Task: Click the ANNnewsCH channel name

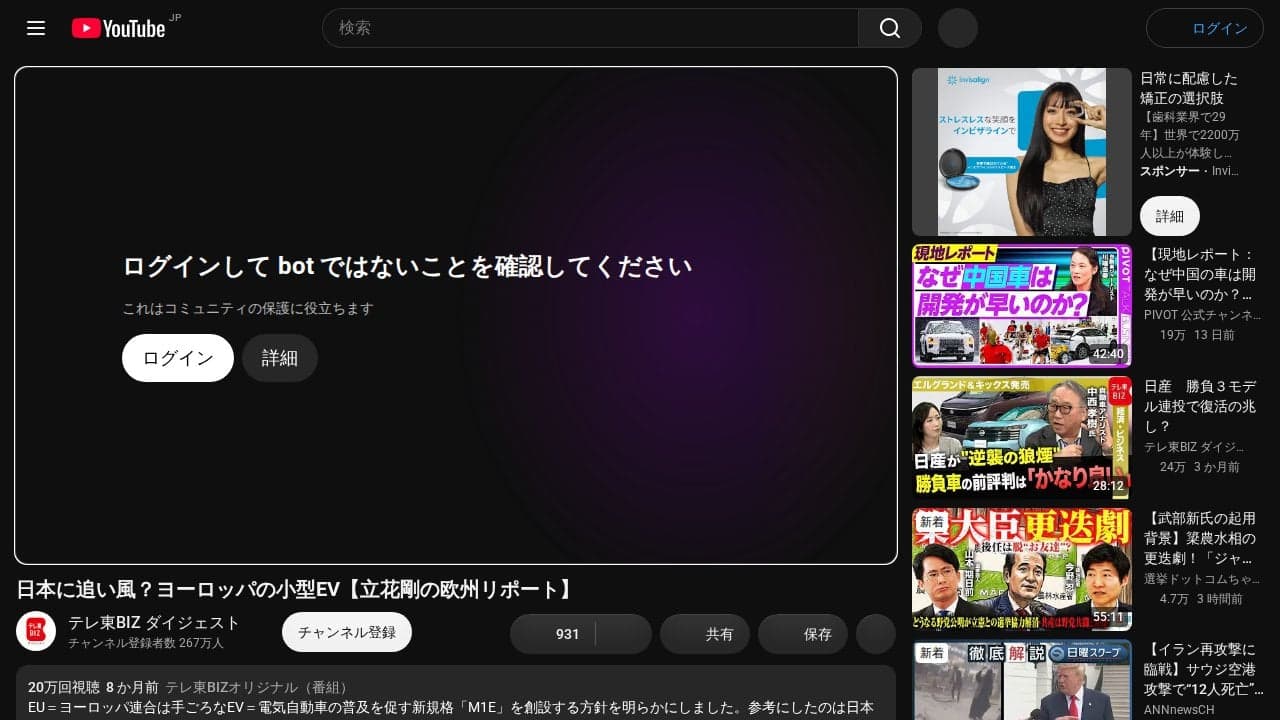Action: pyautogui.click(x=1179, y=710)
